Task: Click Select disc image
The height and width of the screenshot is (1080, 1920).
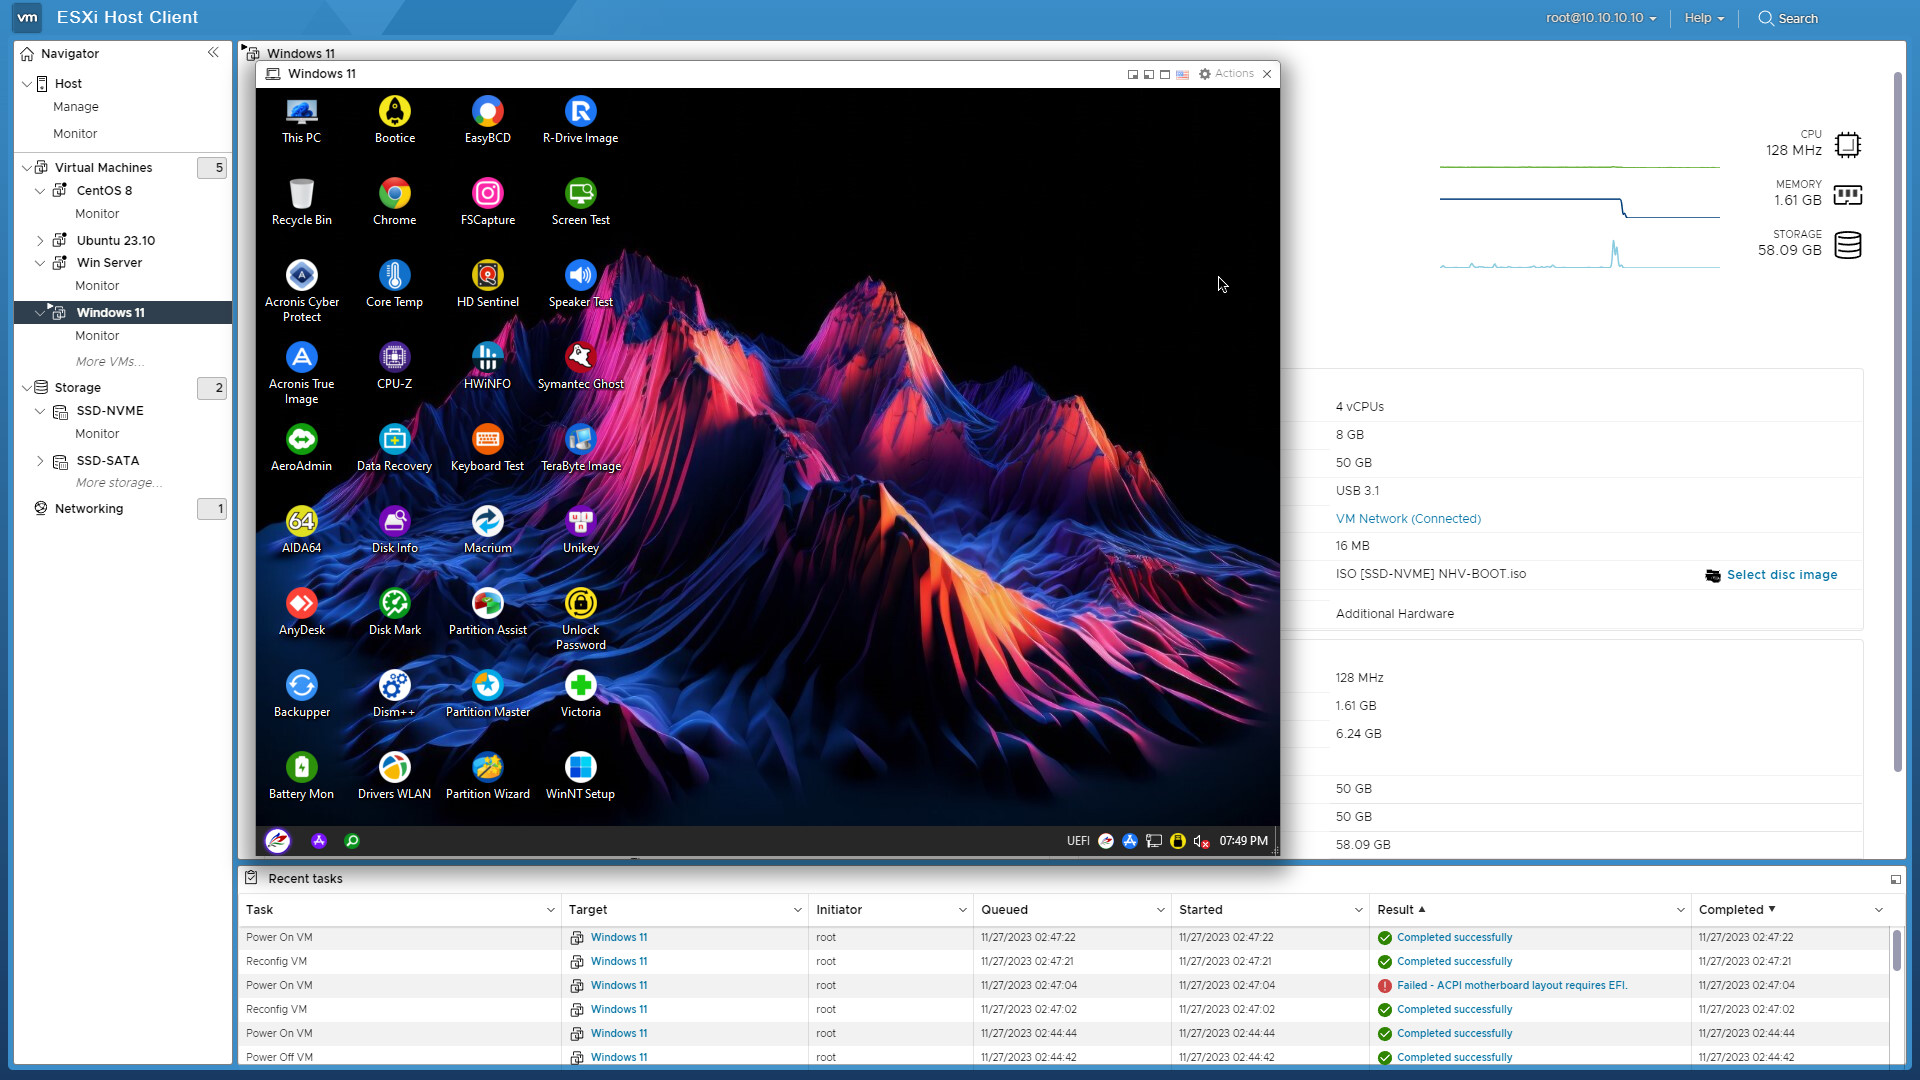Action: (1781, 575)
